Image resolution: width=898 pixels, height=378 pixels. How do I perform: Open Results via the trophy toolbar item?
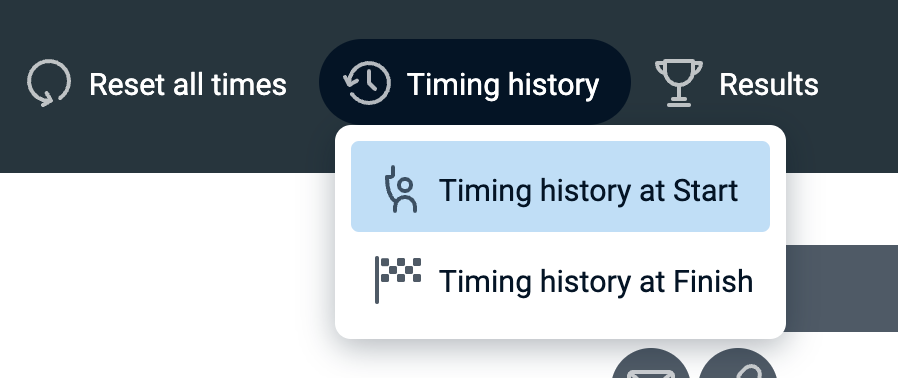point(736,83)
